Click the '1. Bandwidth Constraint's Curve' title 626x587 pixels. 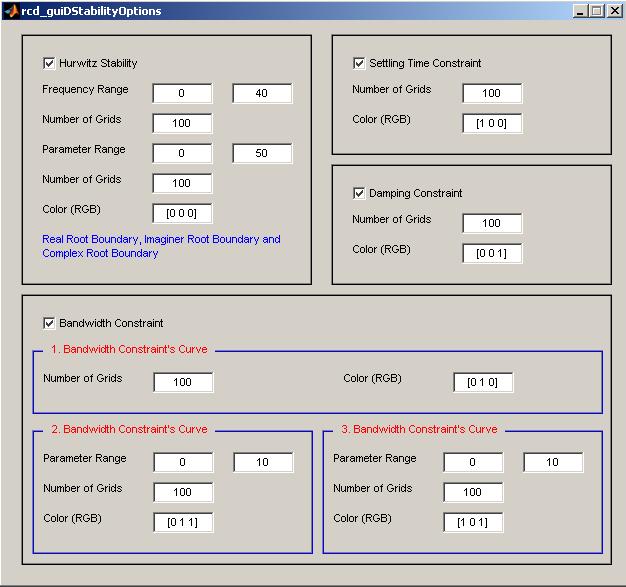click(x=129, y=349)
